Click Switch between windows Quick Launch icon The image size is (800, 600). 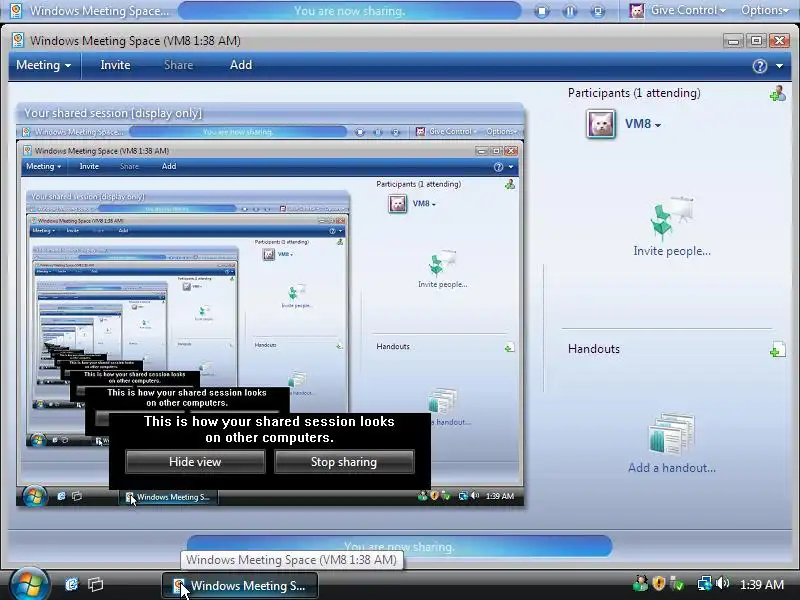coord(95,584)
